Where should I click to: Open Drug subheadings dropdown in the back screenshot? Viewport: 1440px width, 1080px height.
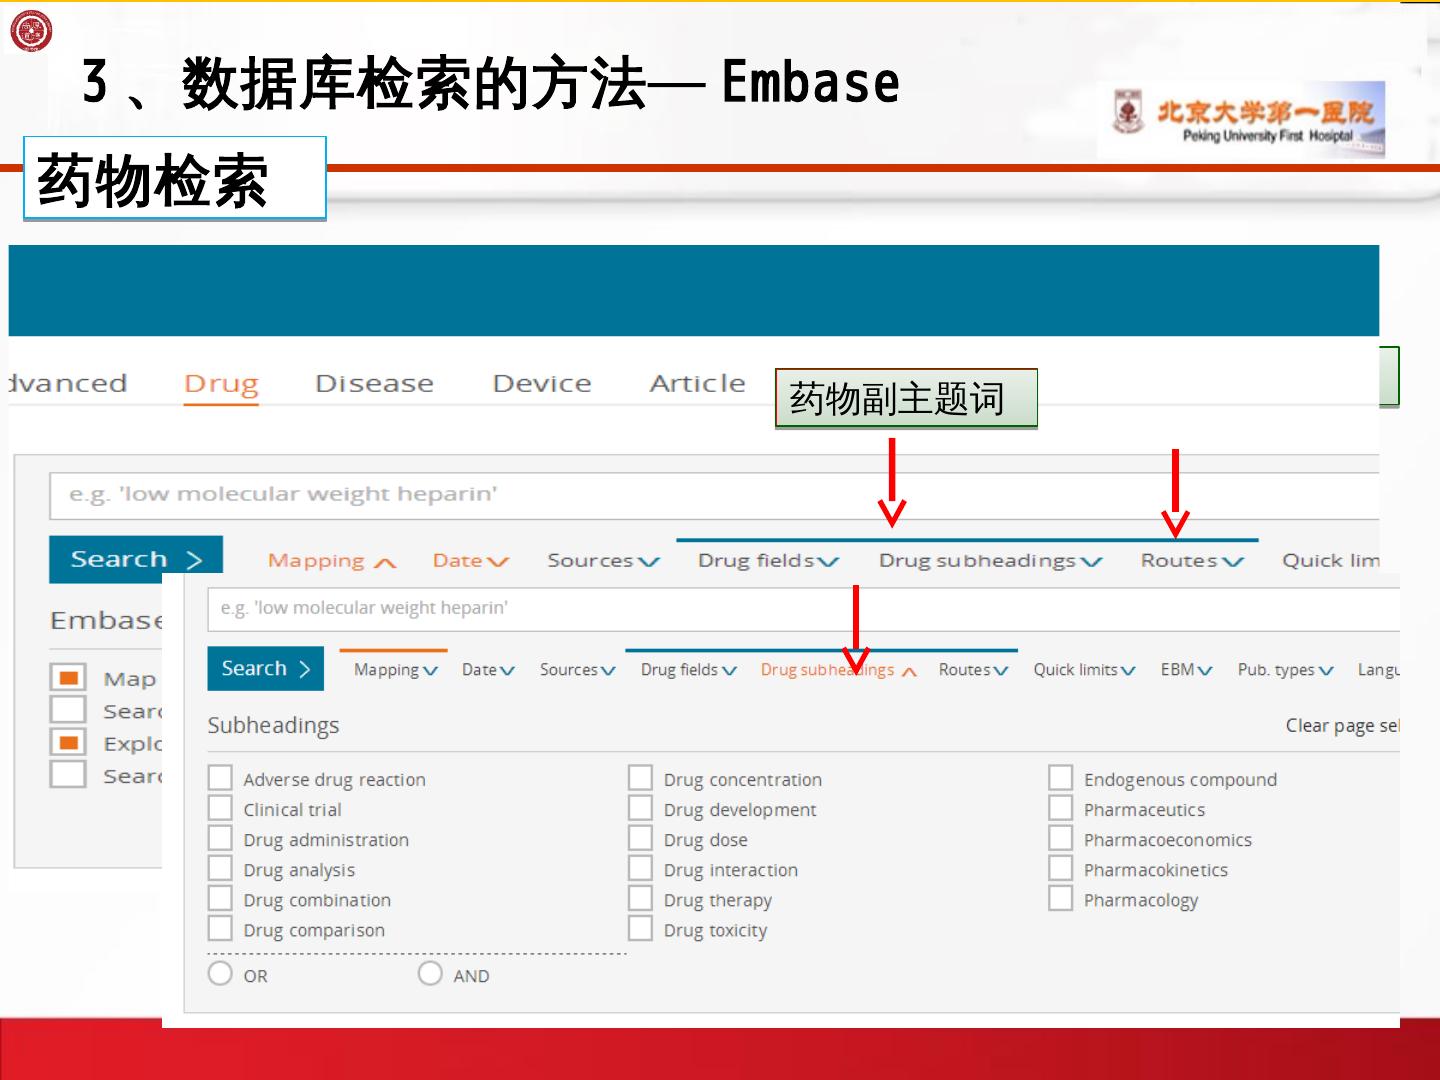(990, 561)
